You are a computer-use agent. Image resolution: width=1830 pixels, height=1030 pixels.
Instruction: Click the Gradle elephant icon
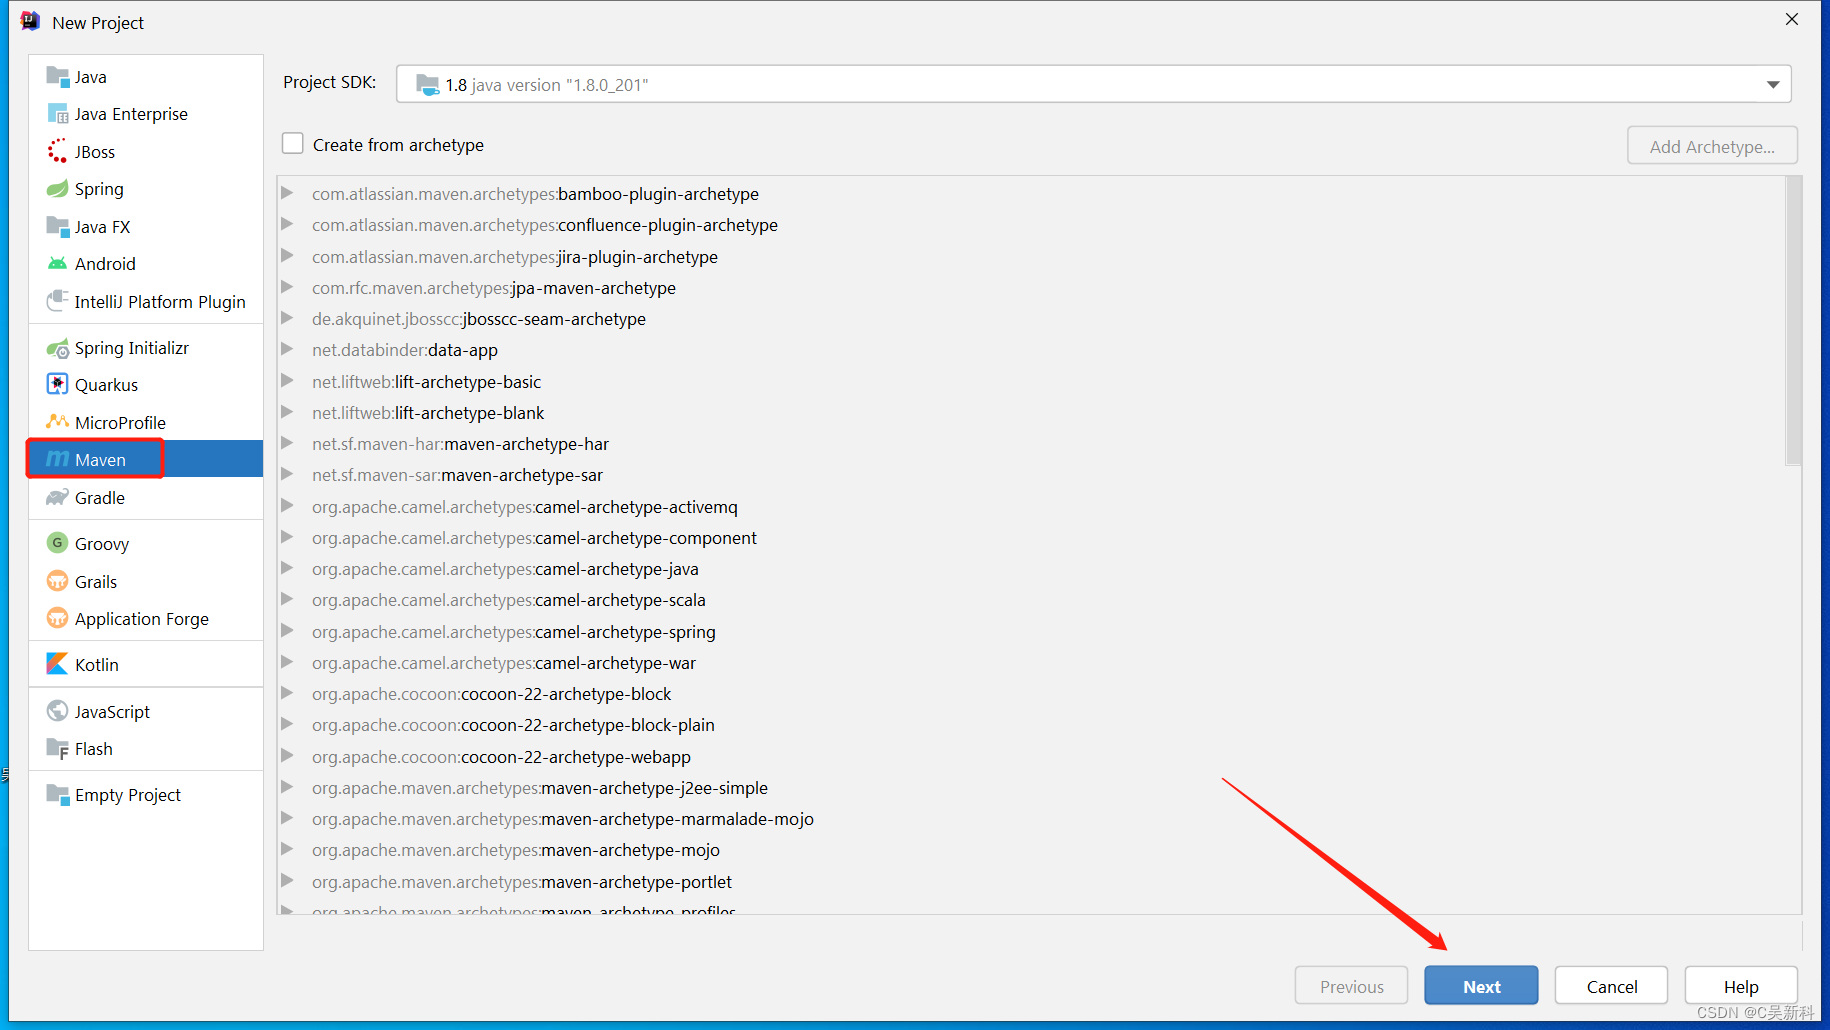57,498
